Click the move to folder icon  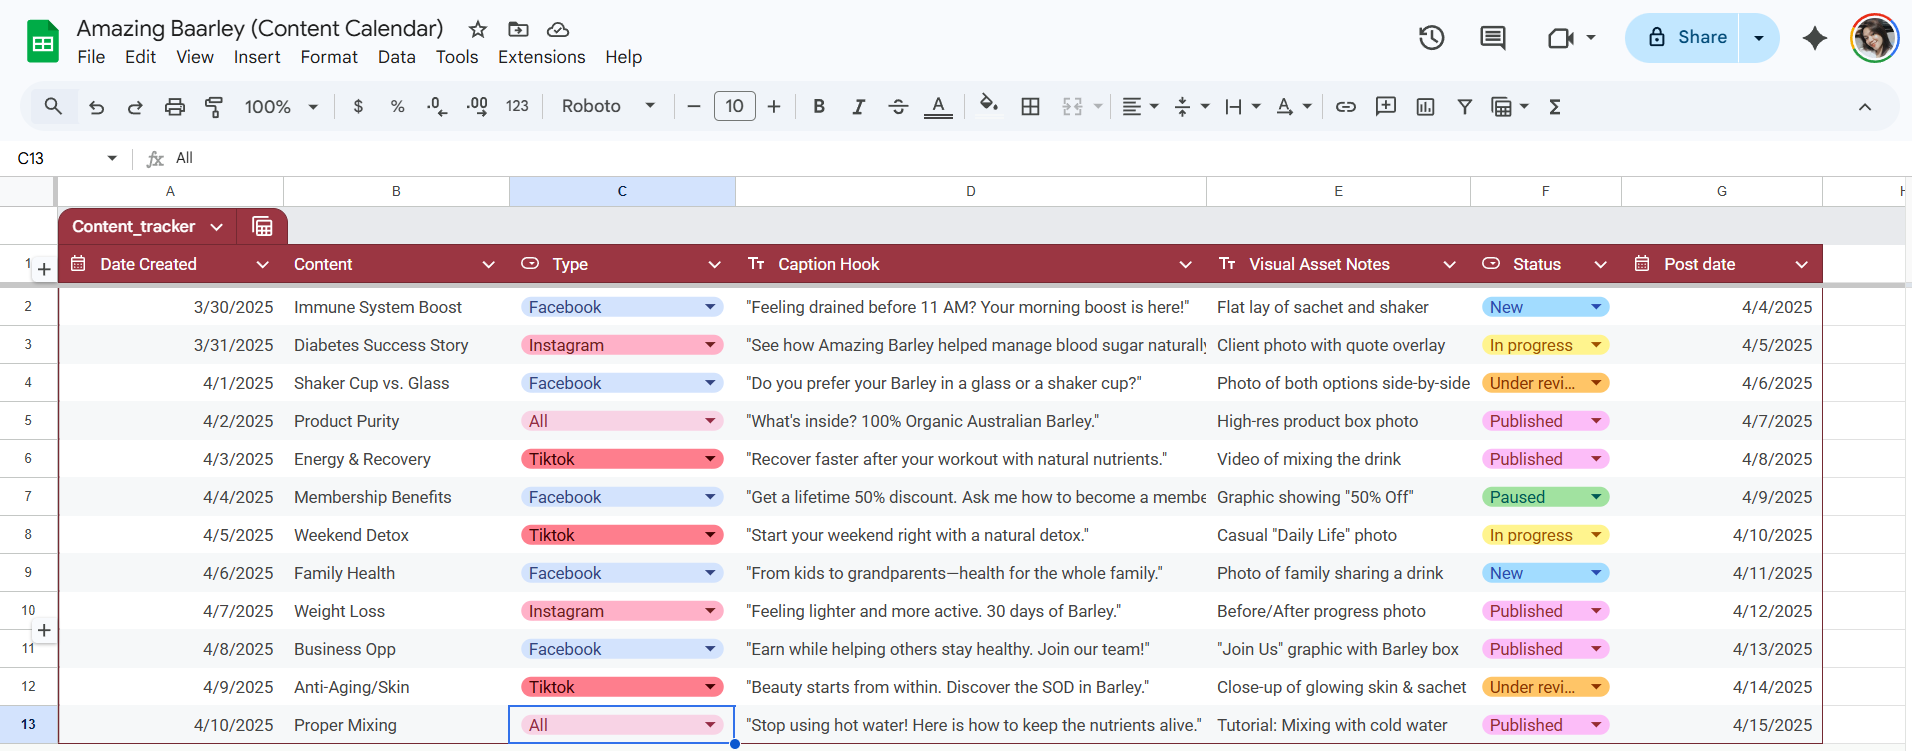click(518, 29)
